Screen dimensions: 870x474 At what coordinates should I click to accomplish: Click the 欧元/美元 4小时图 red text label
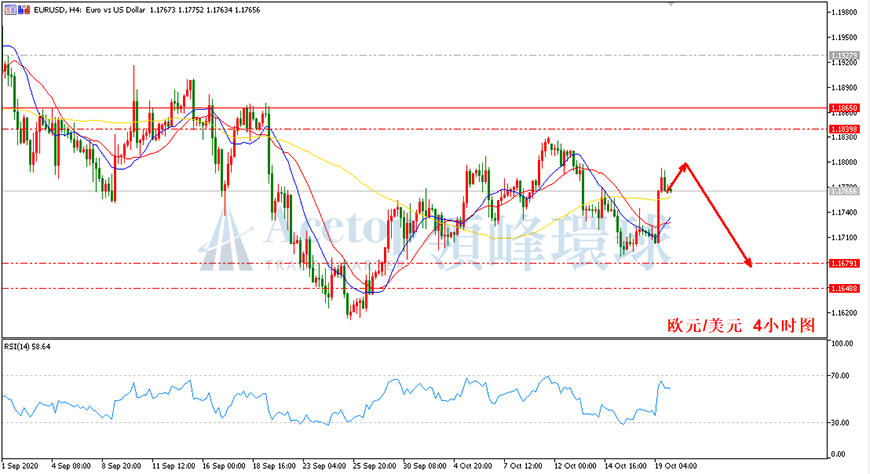(x=741, y=325)
